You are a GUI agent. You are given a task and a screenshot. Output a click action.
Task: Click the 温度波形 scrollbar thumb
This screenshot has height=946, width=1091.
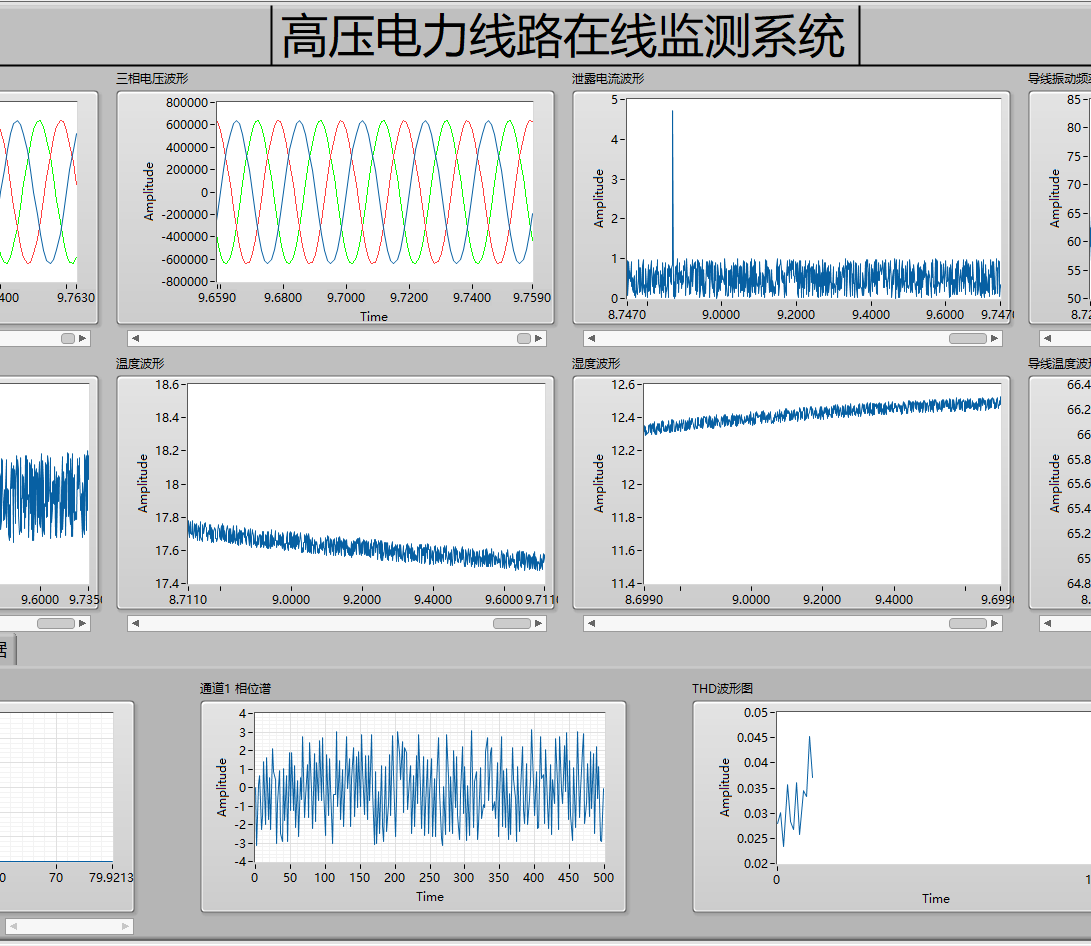[512, 623]
